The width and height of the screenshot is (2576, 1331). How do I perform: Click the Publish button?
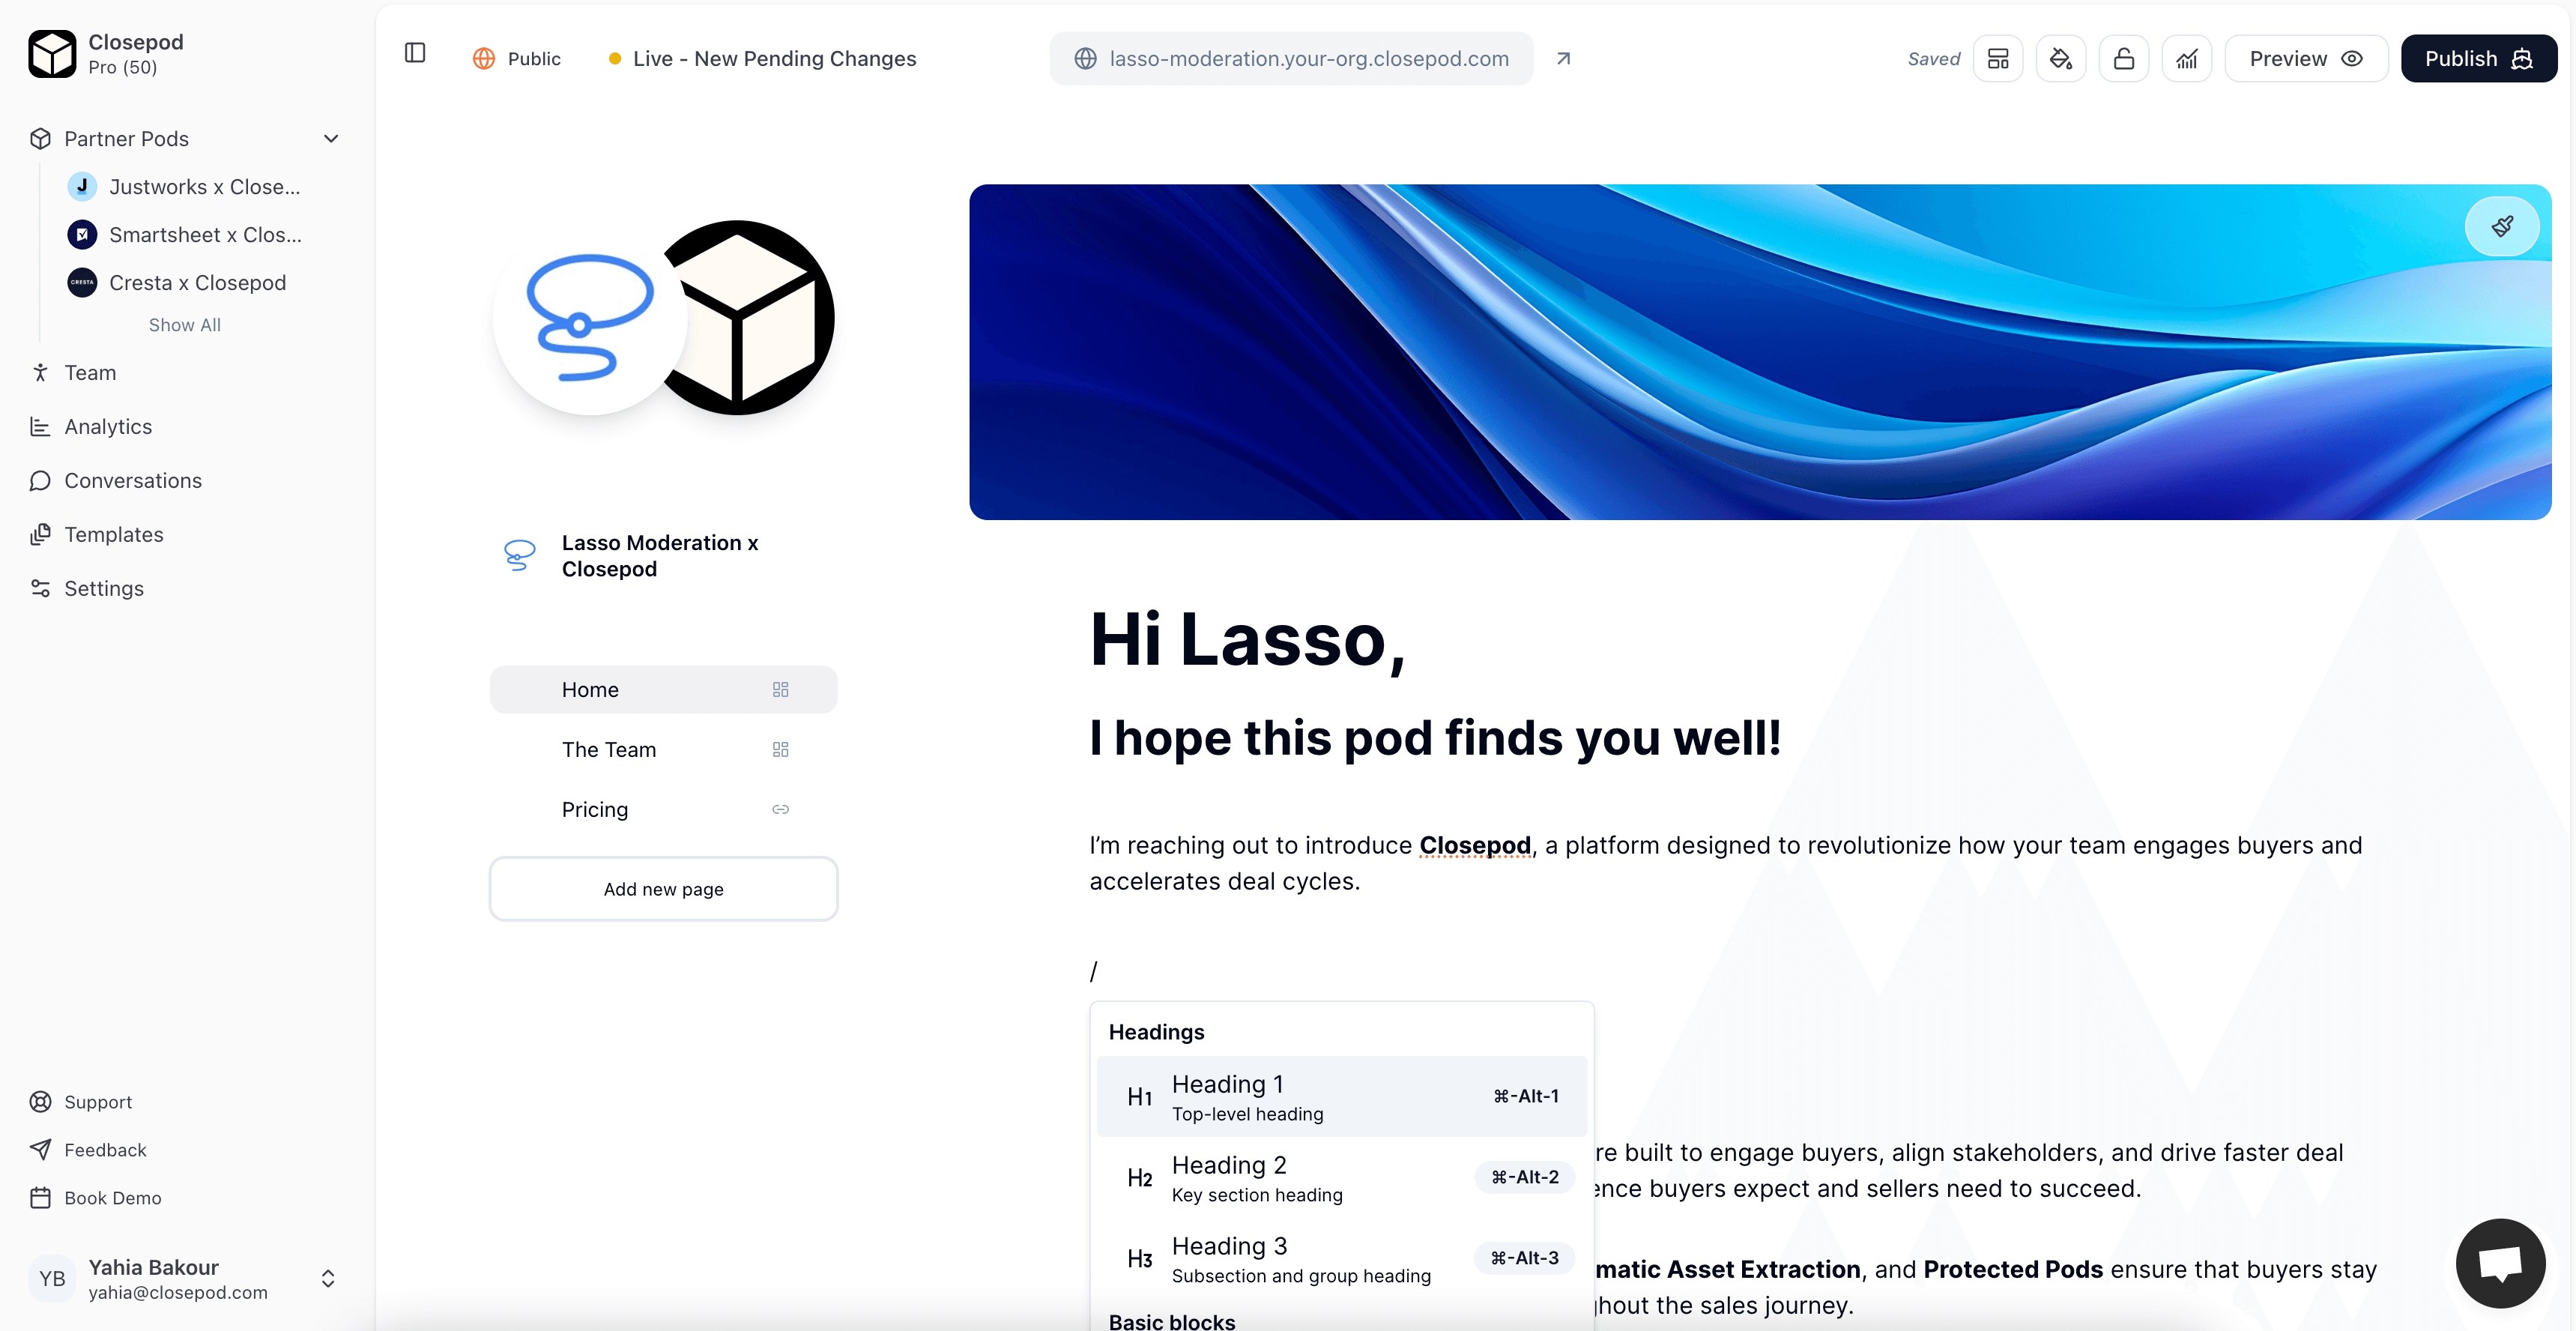pyautogui.click(x=2478, y=59)
